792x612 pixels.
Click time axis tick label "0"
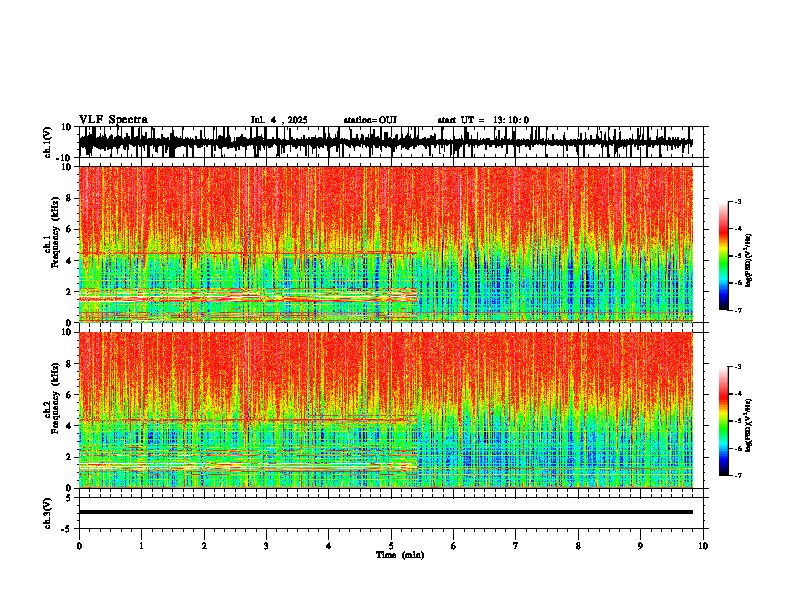[x=79, y=546]
